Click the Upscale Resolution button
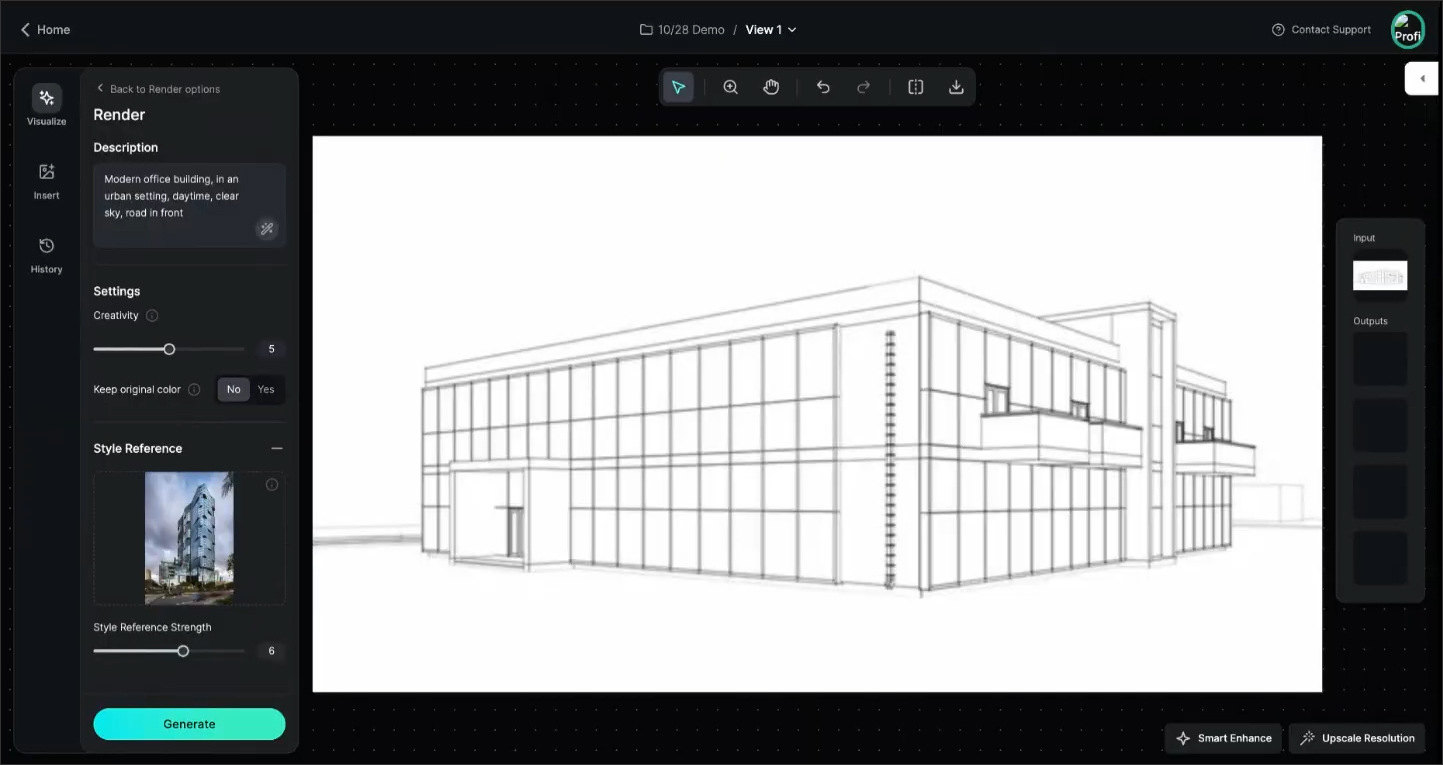The height and width of the screenshot is (765, 1443). pyautogui.click(x=1357, y=738)
